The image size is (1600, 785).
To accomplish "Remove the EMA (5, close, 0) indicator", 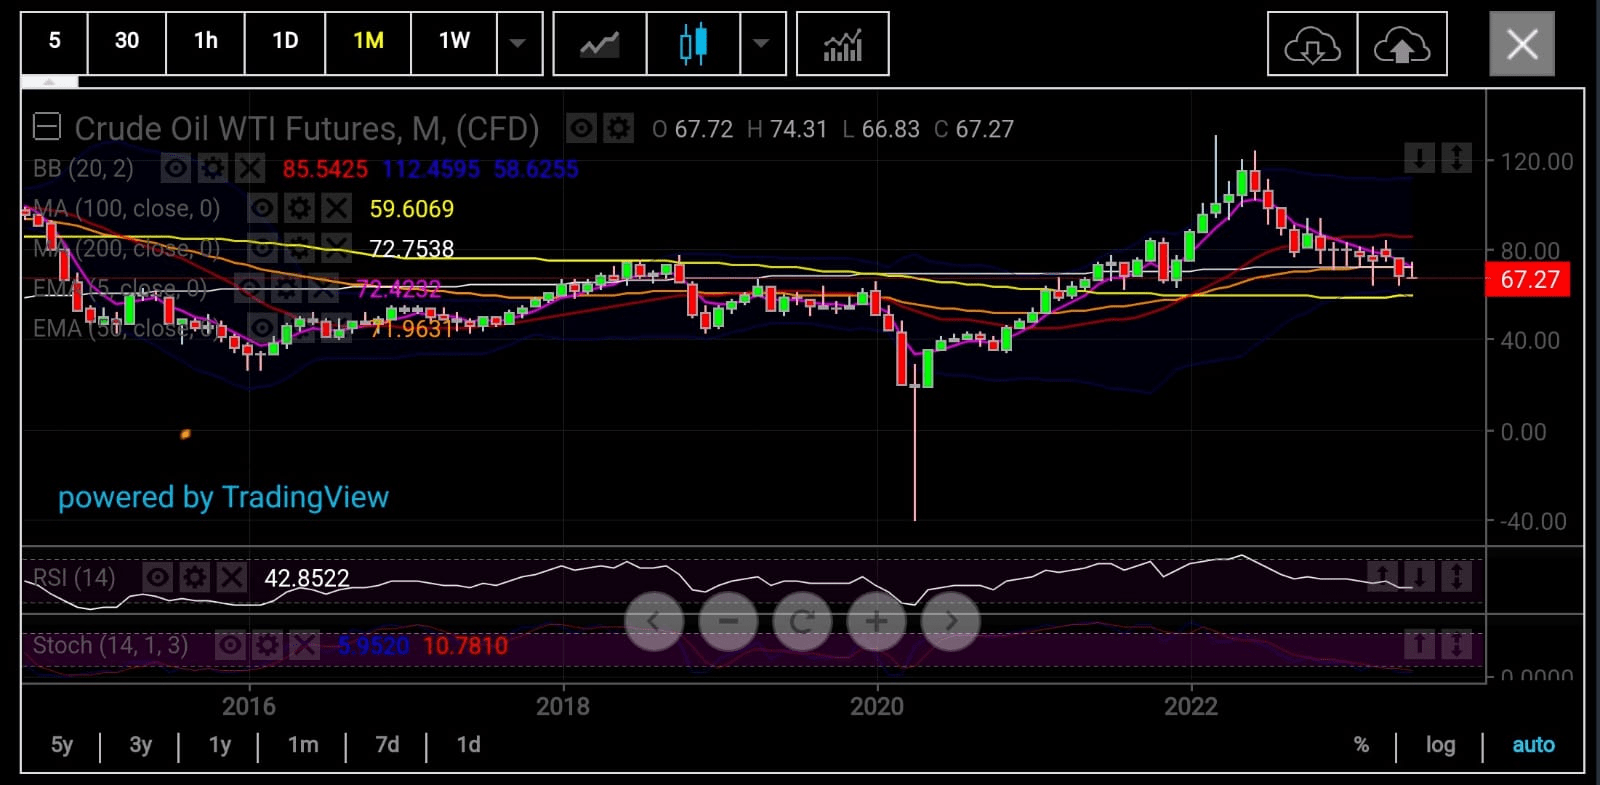I will click(x=323, y=289).
